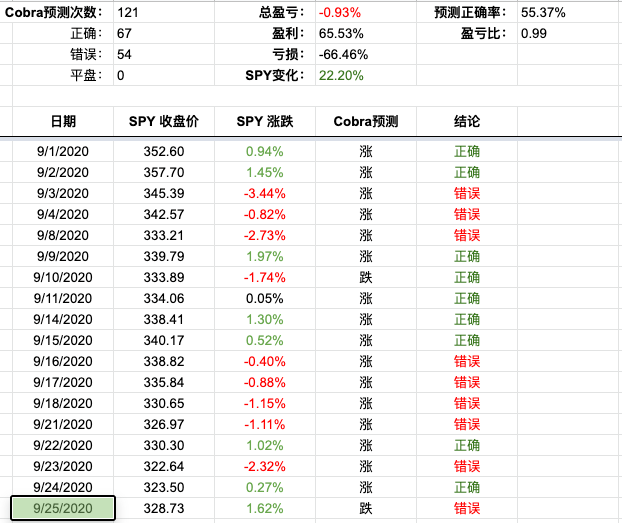The height and width of the screenshot is (523, 622).
Task: Click closing price 322.64
Action: click(164, 467)
